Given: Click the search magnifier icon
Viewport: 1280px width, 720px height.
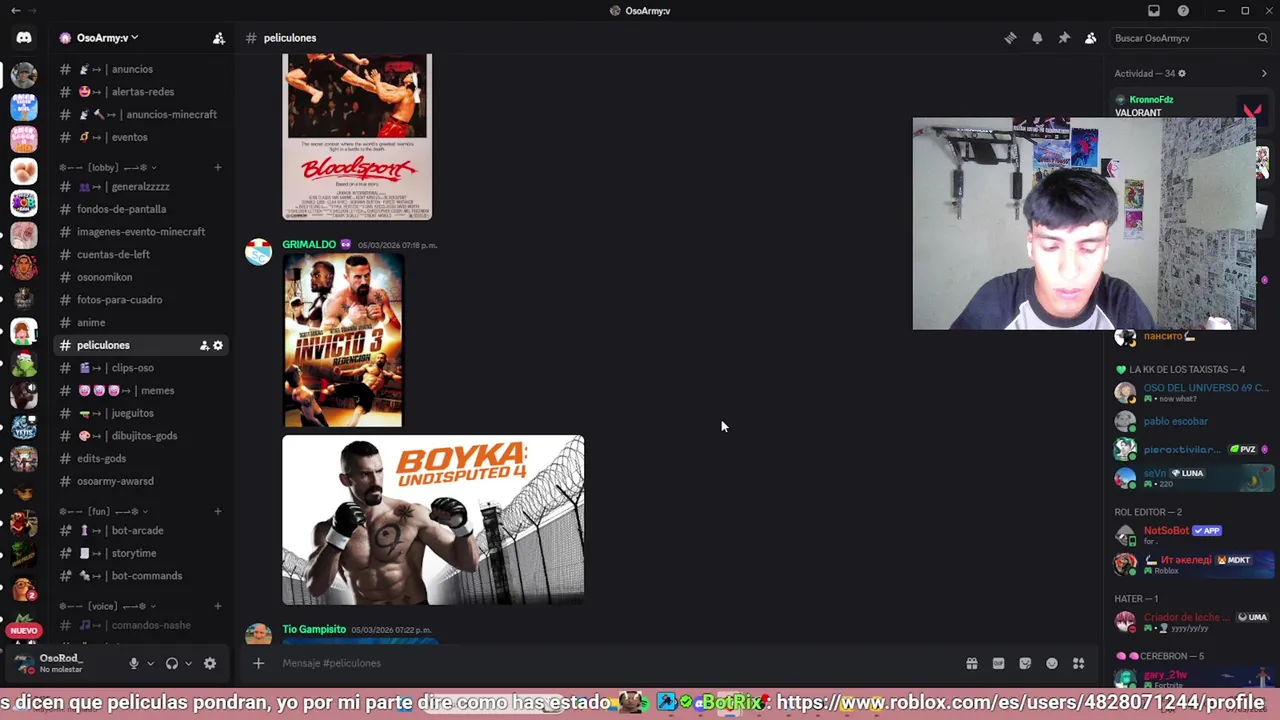Looking at the screenshot, I should pyautogui.click(x=1263, y=38).
